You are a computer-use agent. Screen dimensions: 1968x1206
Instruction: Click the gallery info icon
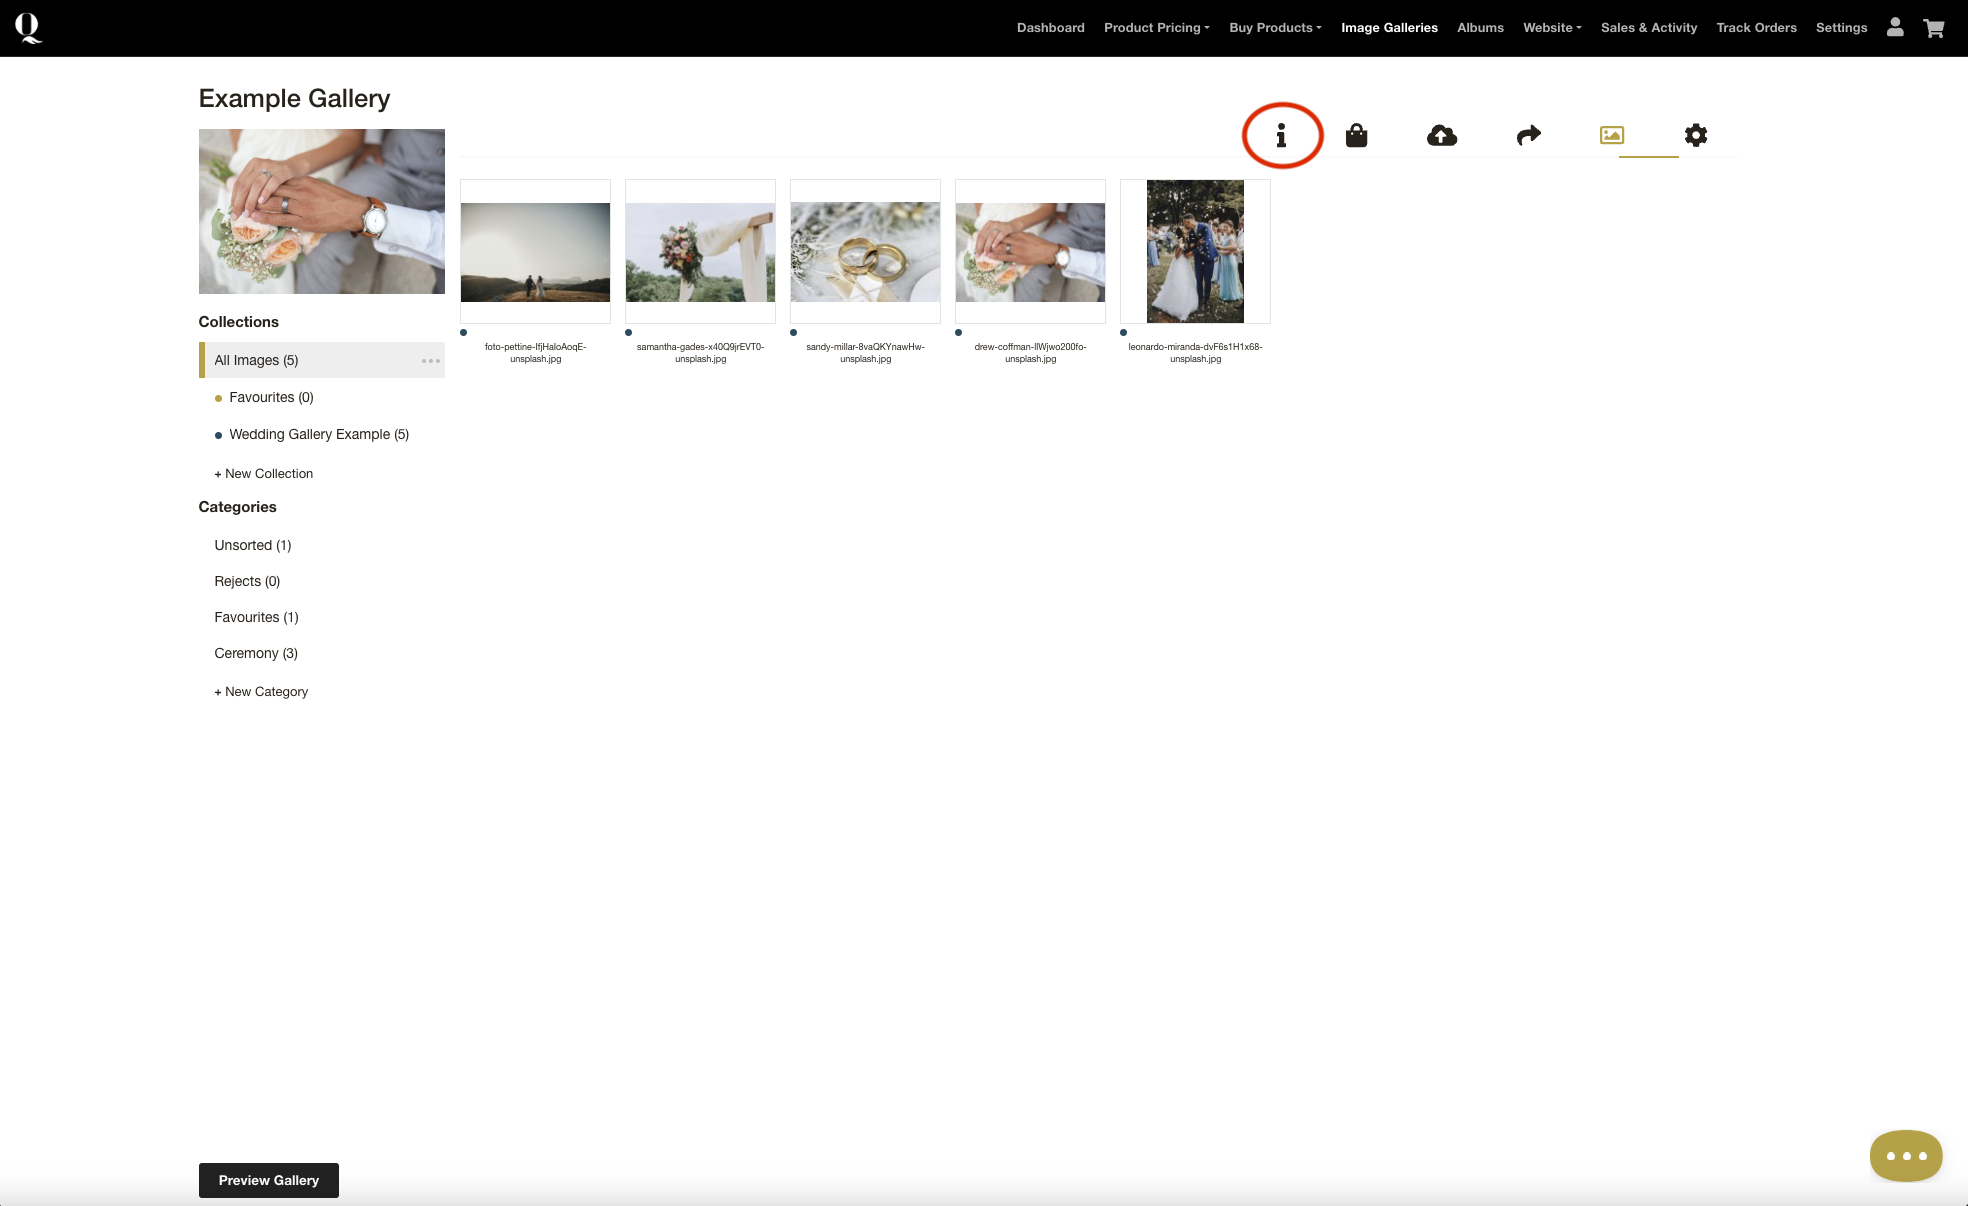coord(1281,135)
